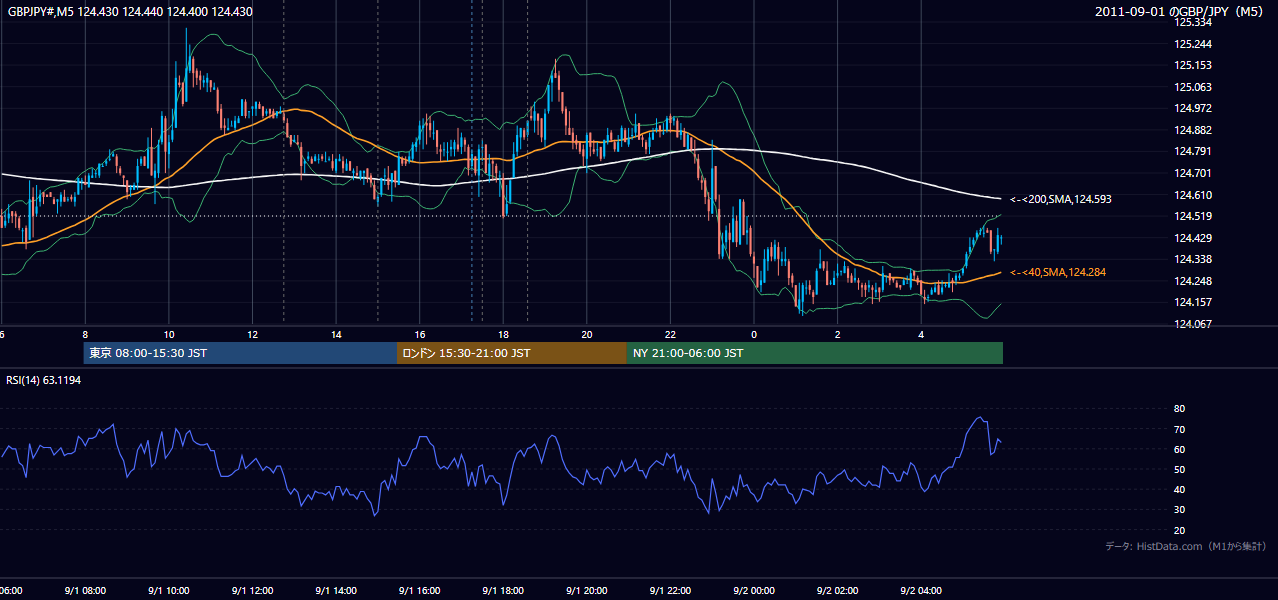Select the 東京 08:00-15:30 JST session bar
Screen dimensions: 1278x600
click(240, 353)
